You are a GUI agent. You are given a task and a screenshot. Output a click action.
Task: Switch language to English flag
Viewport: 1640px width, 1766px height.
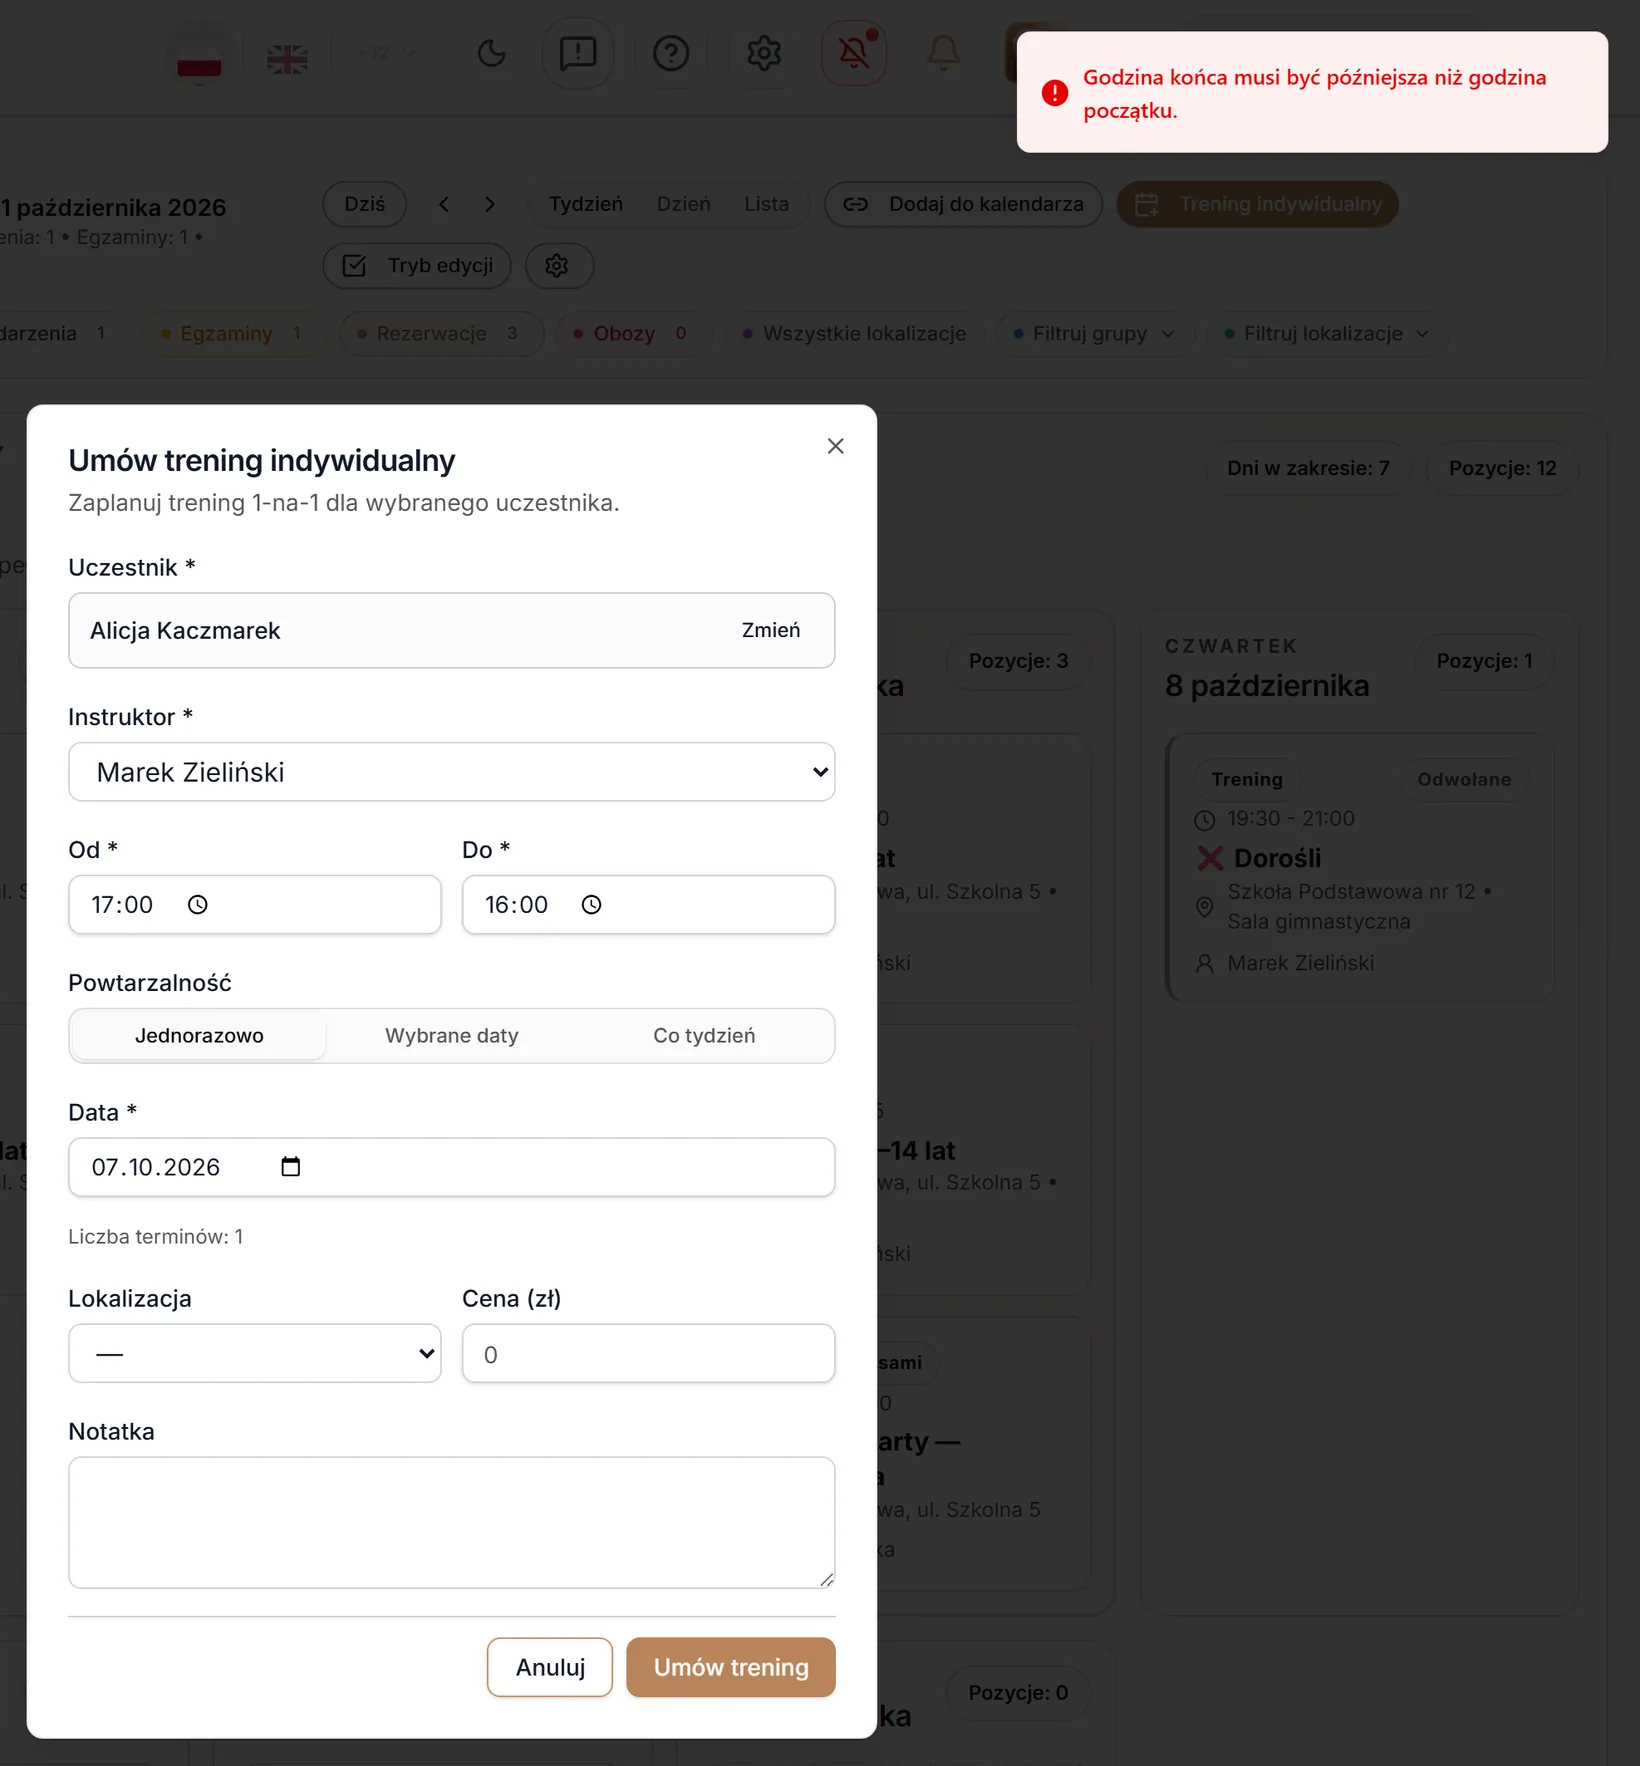[x=287, y=59]
